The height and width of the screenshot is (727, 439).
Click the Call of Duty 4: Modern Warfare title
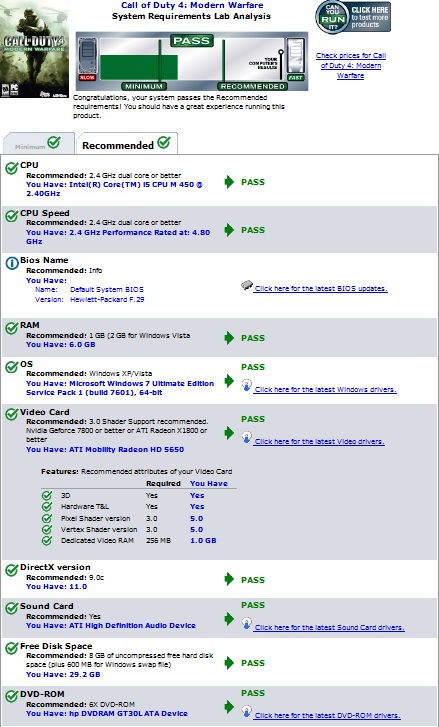click(192, 5)
